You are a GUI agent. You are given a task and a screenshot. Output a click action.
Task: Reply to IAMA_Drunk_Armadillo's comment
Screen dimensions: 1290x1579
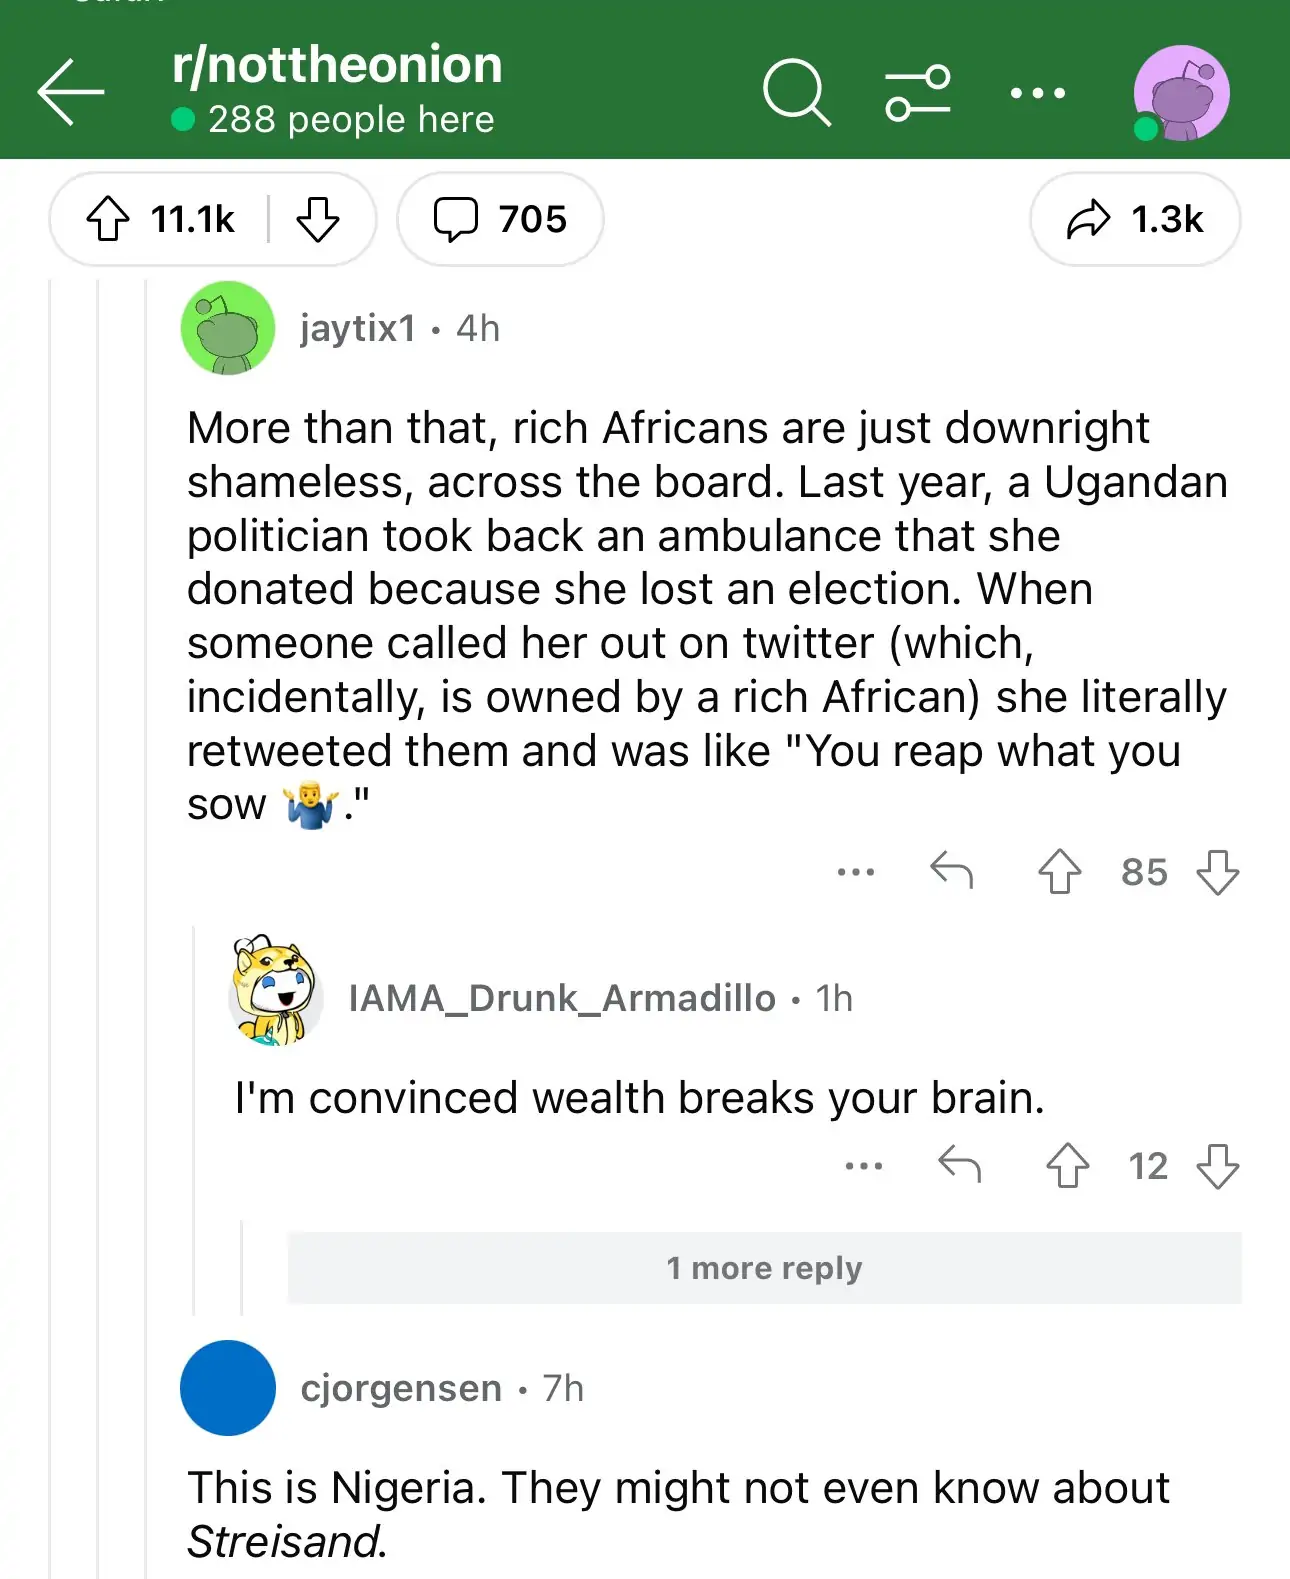coord(959,1165)
